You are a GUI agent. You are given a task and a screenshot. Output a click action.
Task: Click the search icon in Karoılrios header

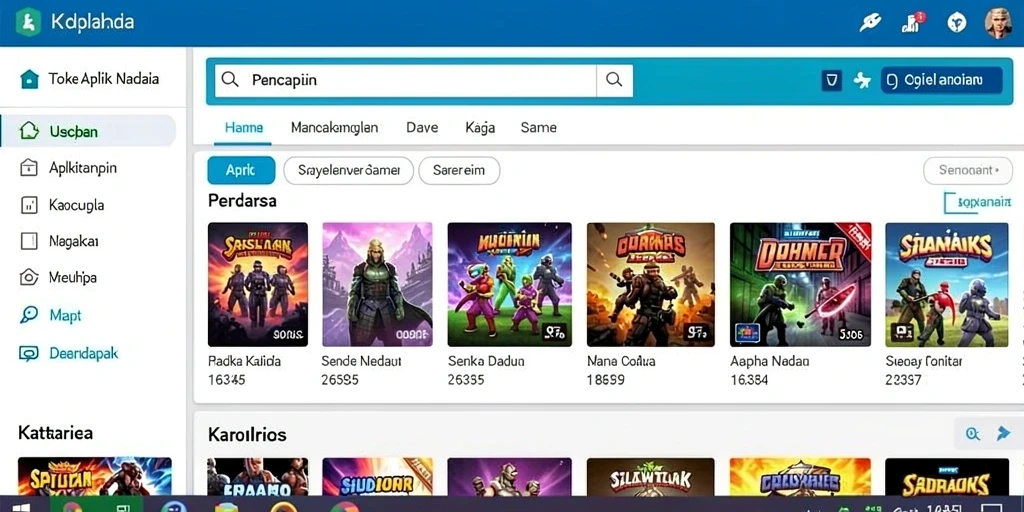973,433
